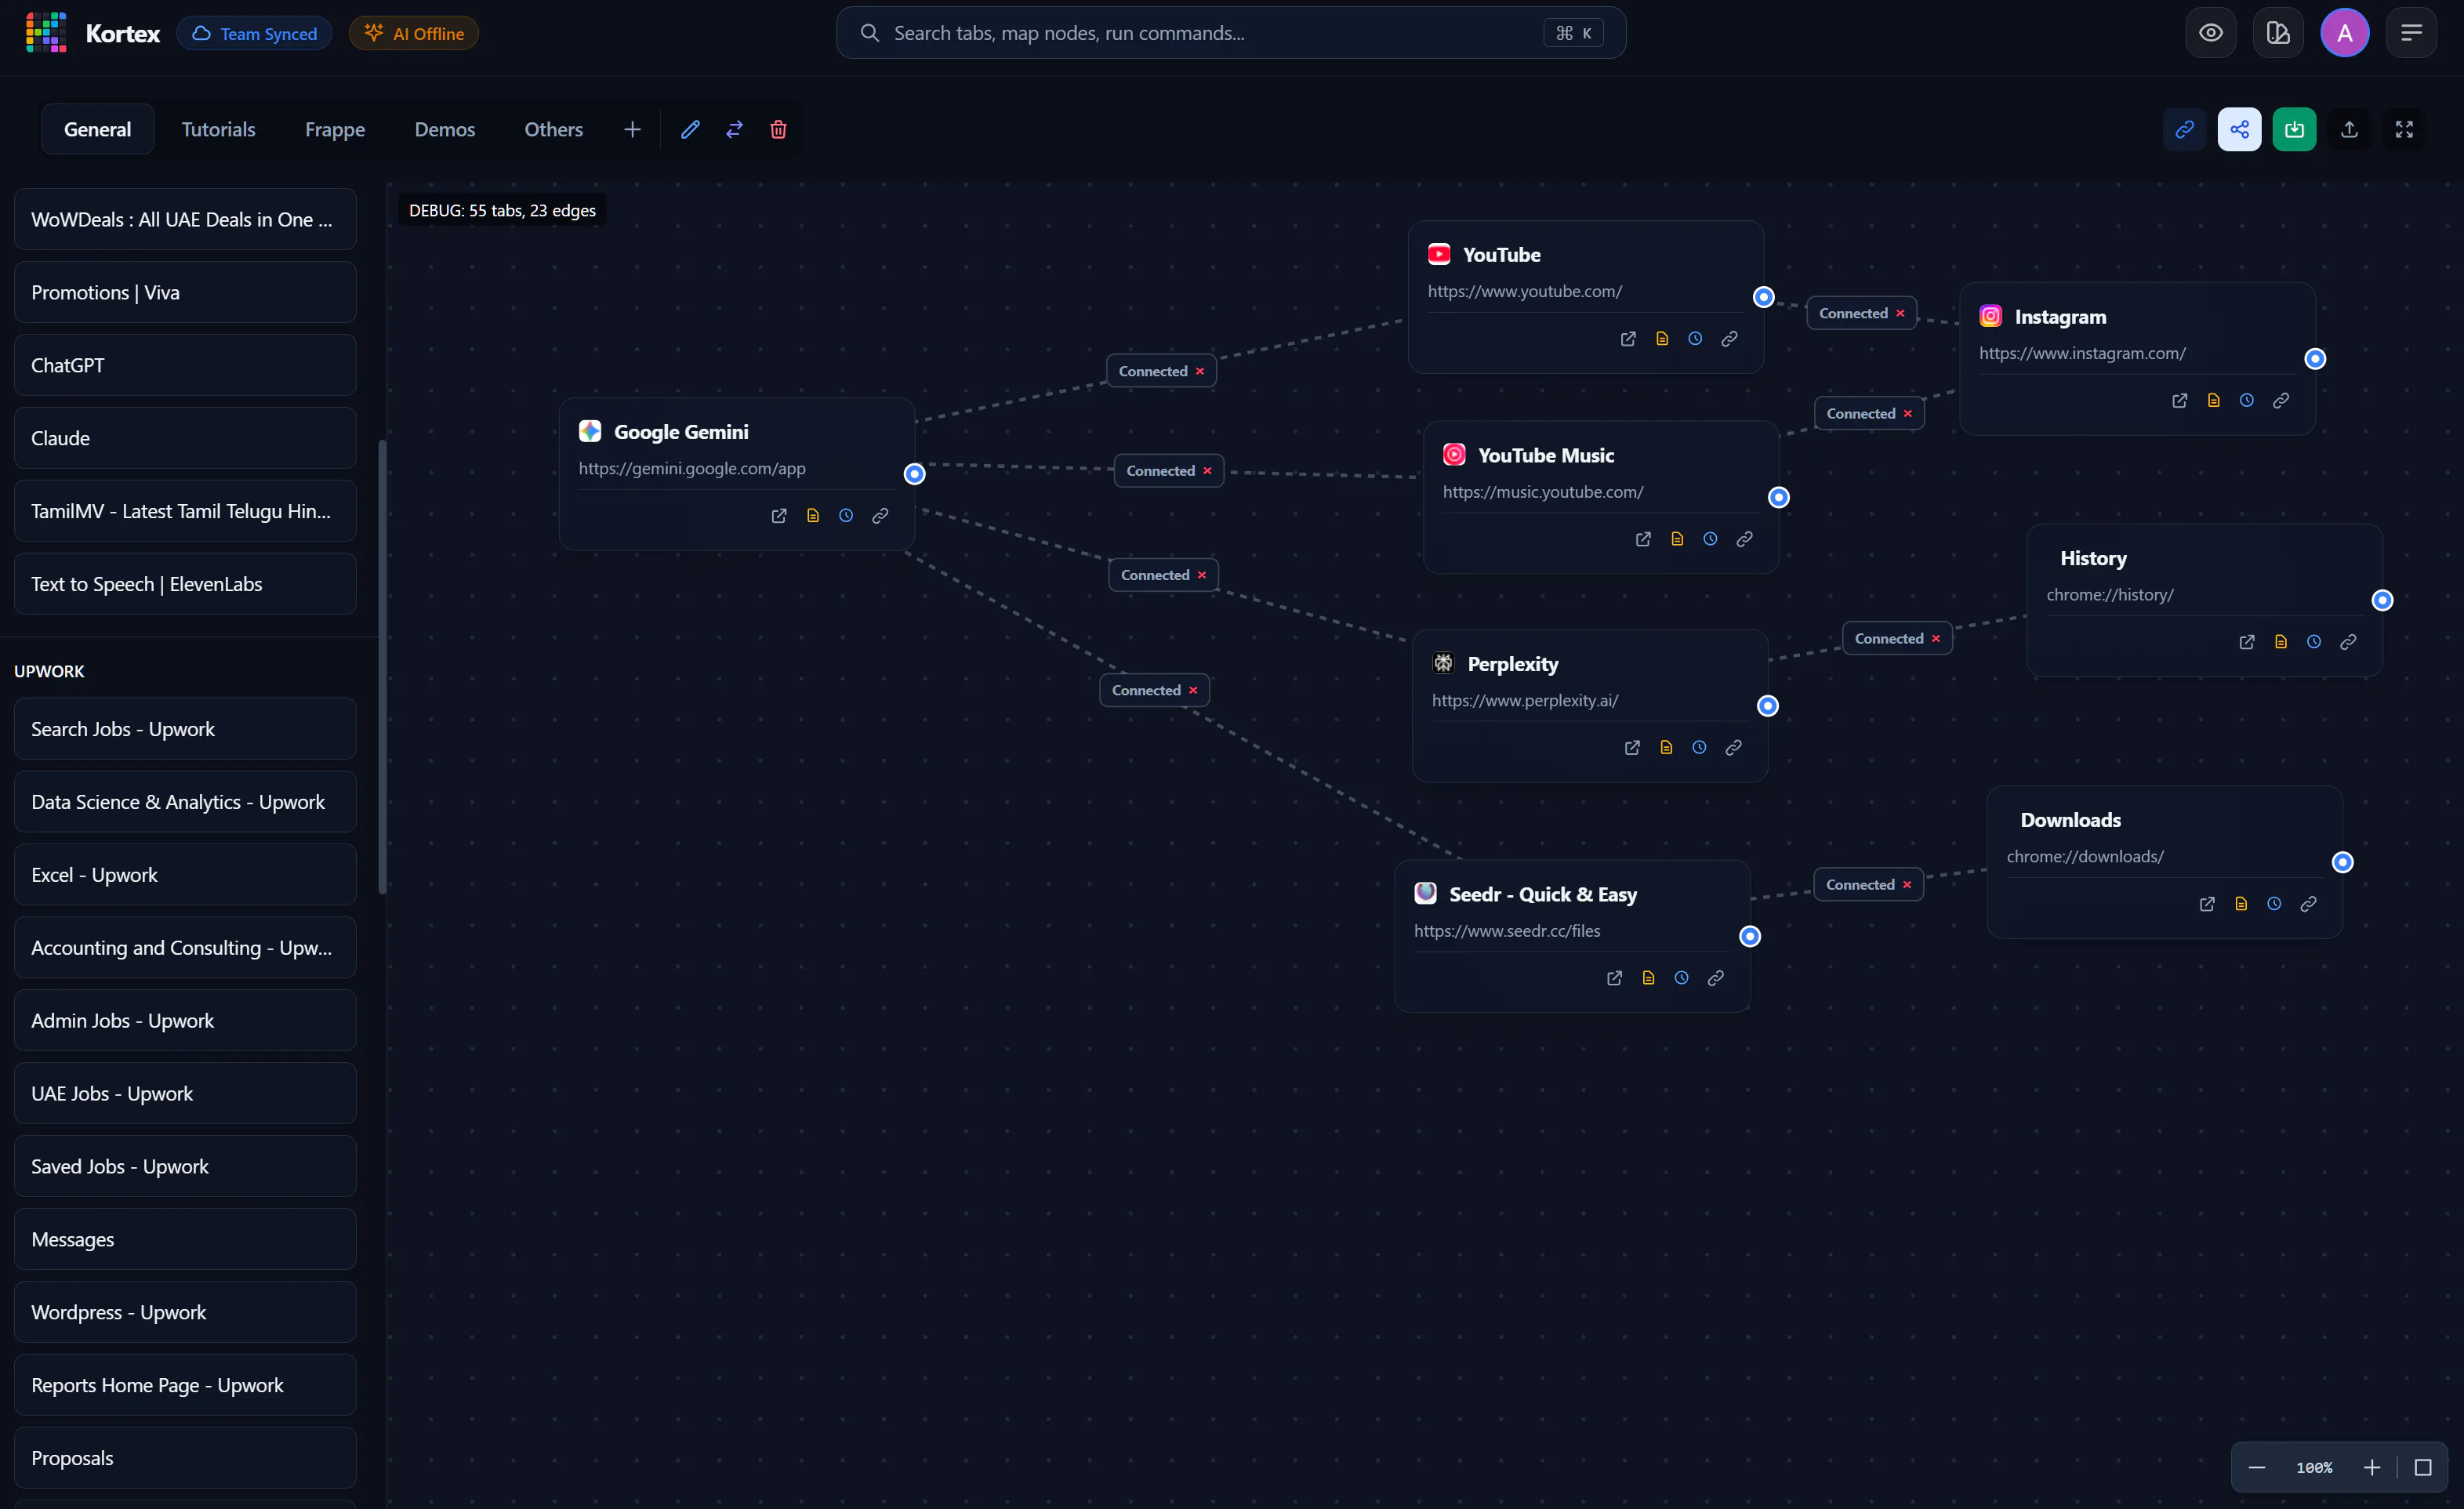Click the pencil edit icon beside the tabs
Screen dimensions: 2464x1509
[690, 129]
